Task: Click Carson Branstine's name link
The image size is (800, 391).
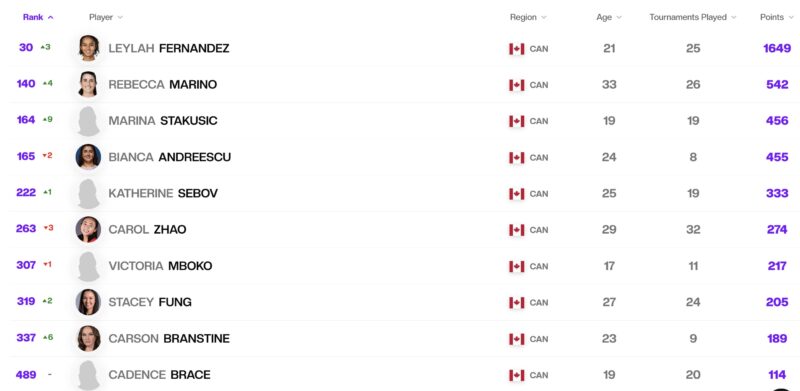Action: pyautogui.click(x=169, y=339)
